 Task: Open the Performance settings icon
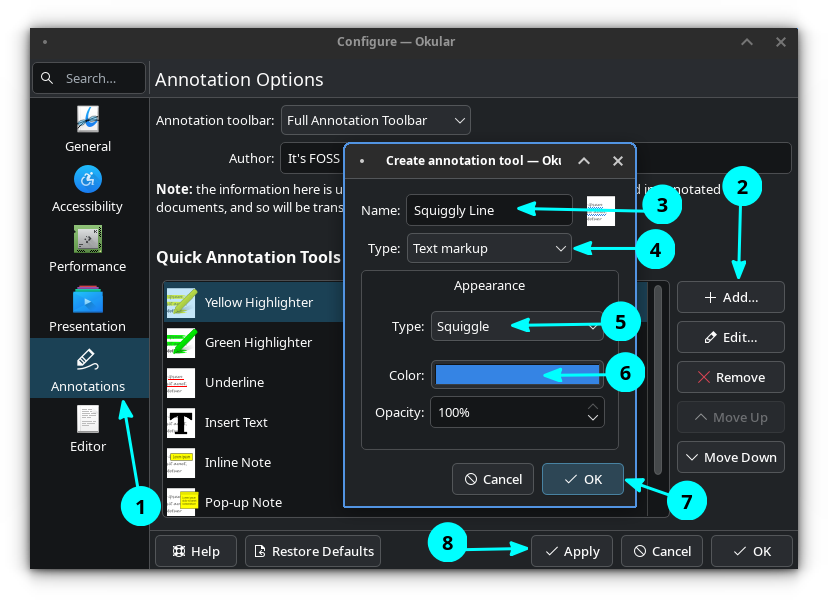(x=88, y=239)
